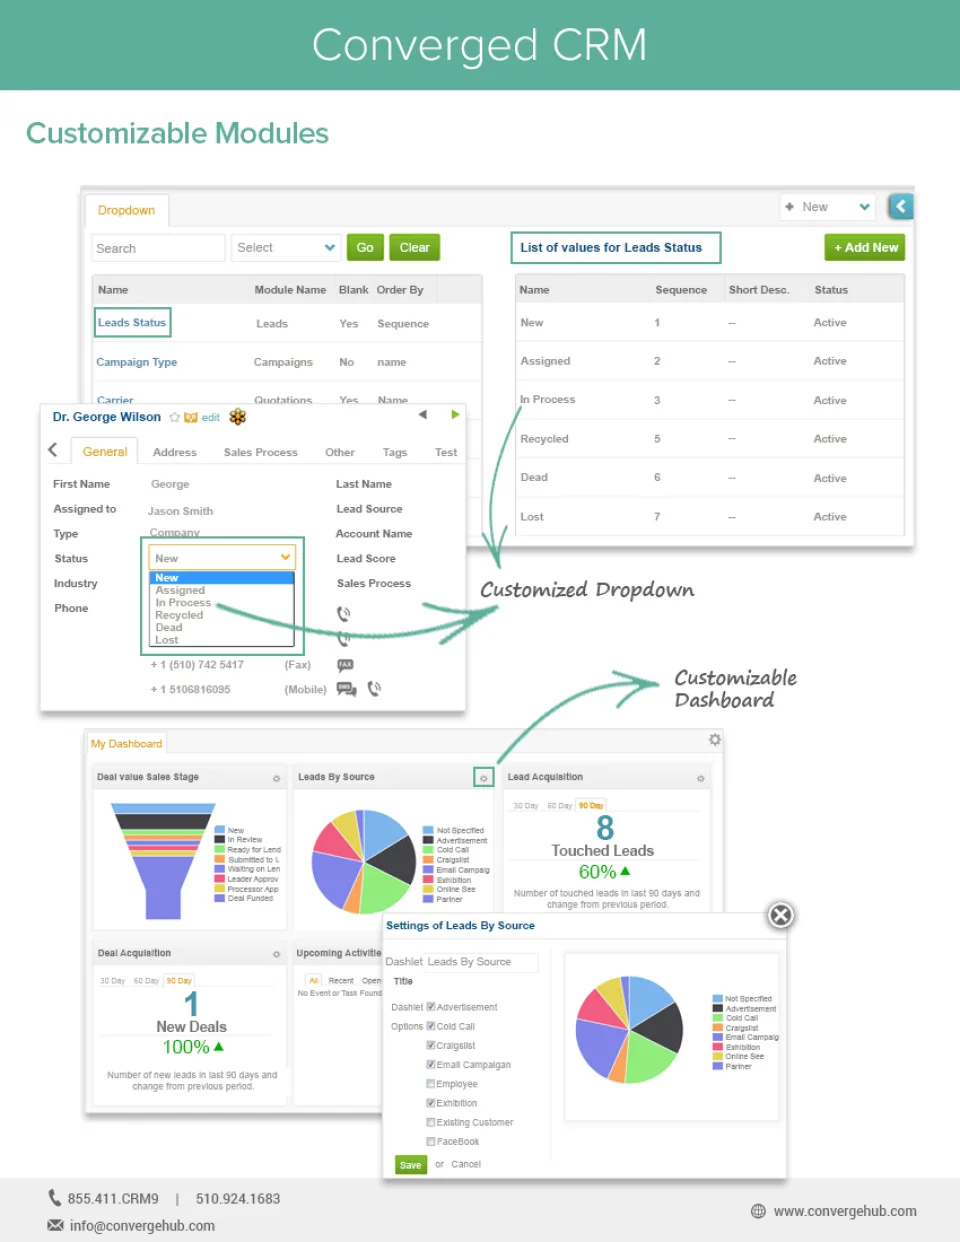Image resolution: width=960 pixels, height=1242 pixels.
Task: Open the Tags tab
Action: [395, 452]
